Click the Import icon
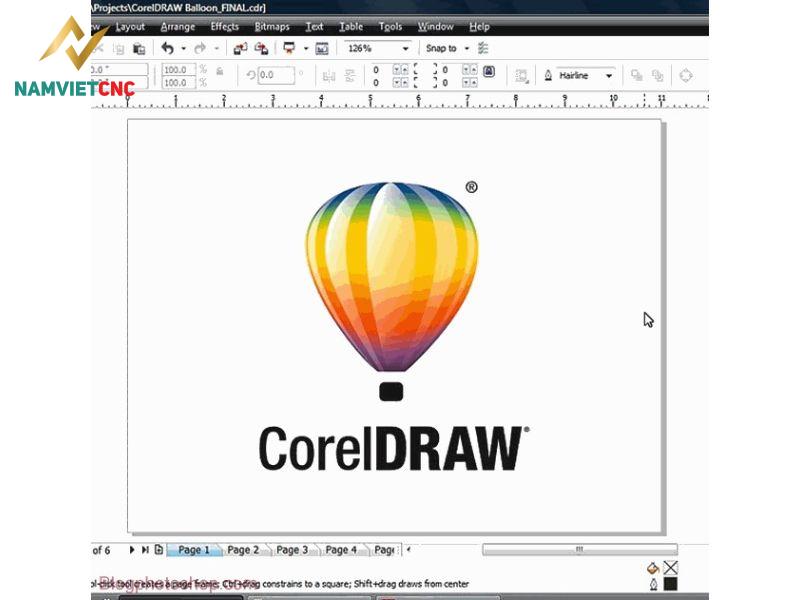 240,48
